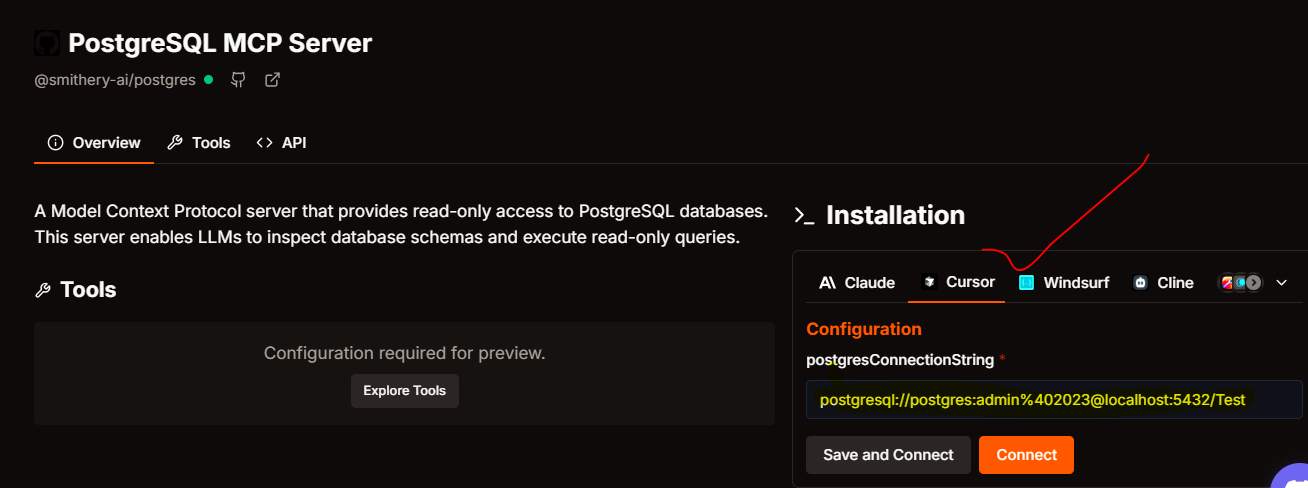Open the repository icon next to the status dot
1308x488 pixels.
point(238,80)
